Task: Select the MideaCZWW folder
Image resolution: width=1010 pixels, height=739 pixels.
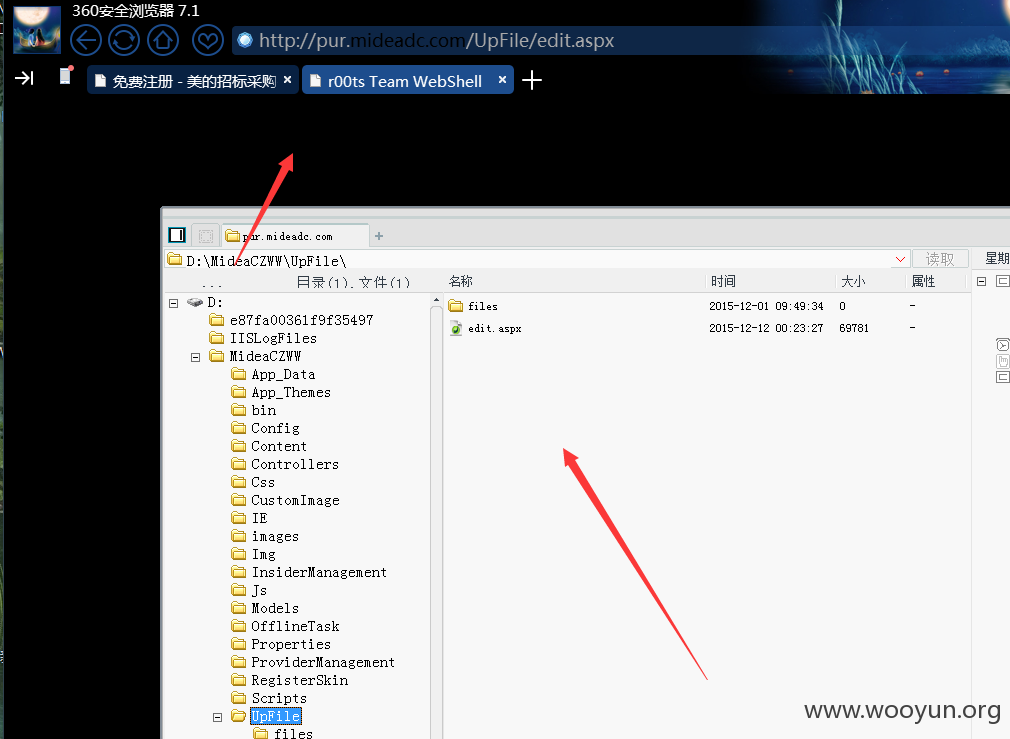Action: pyautogui.click(x=255, y=356)
